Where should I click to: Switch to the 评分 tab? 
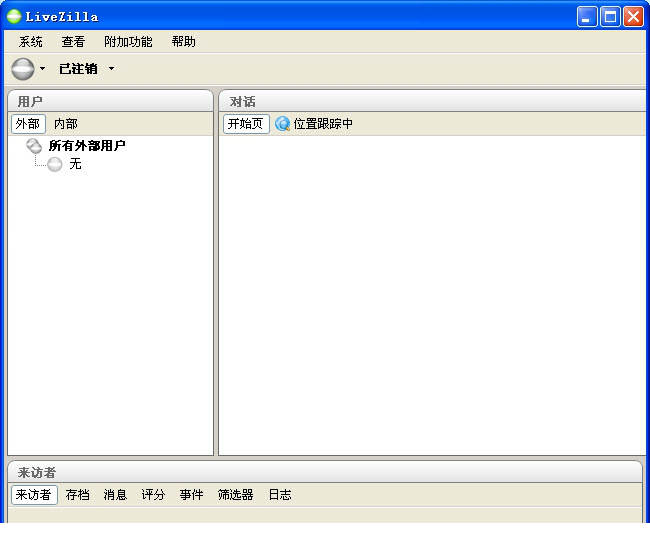pyautogui.click(x=153, y=495)
